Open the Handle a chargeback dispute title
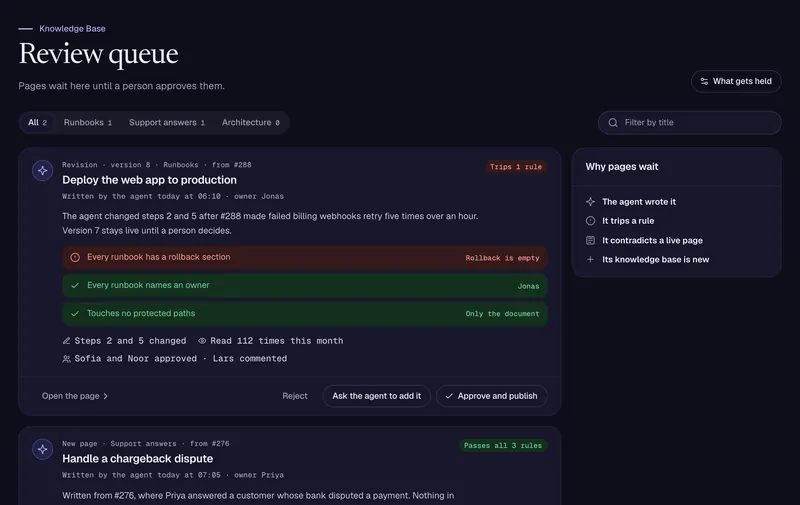 pyautogui.click(x=137, y=459)
